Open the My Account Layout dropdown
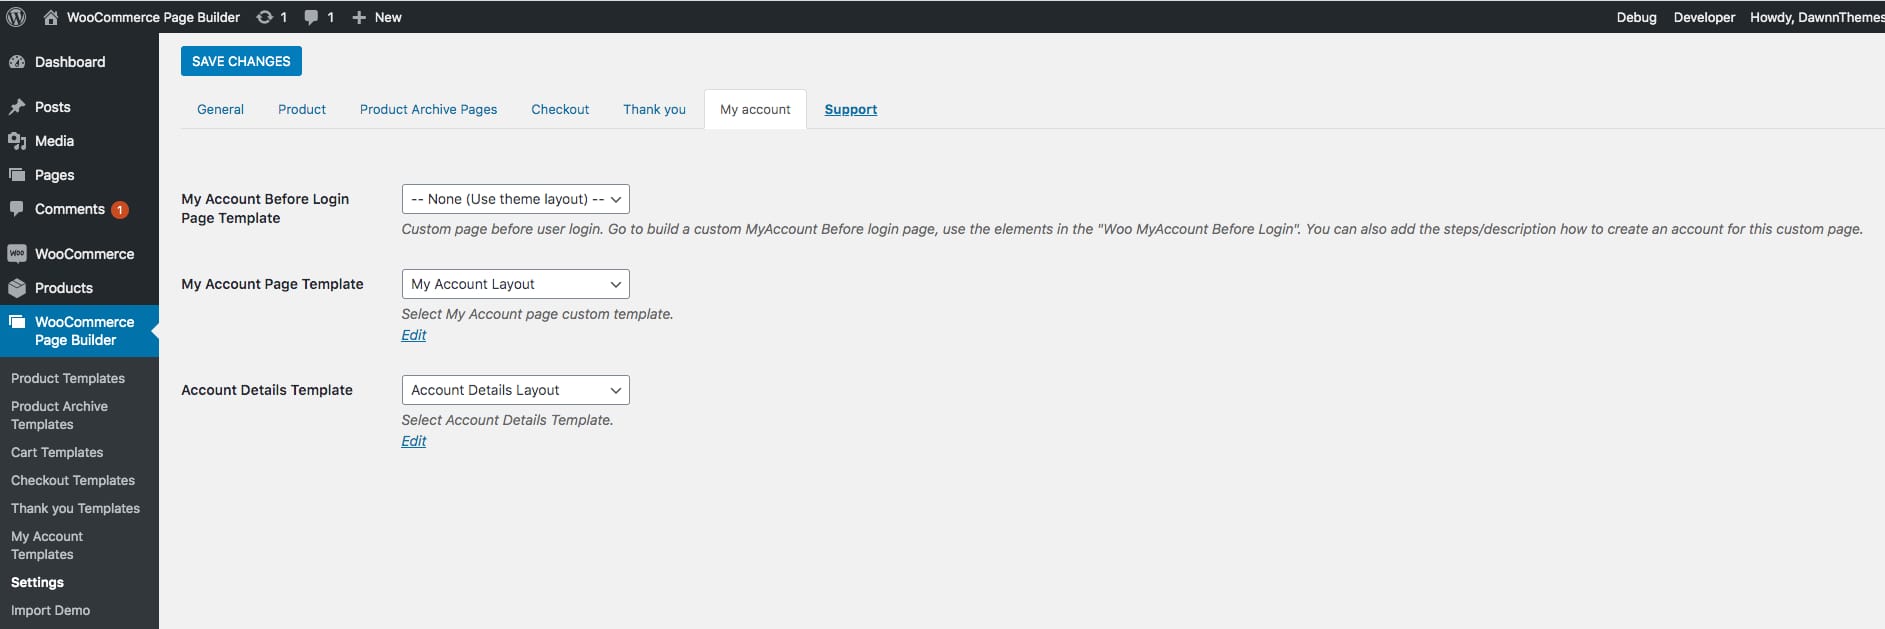The image size is (1885, 629). [x=515, y=284]
